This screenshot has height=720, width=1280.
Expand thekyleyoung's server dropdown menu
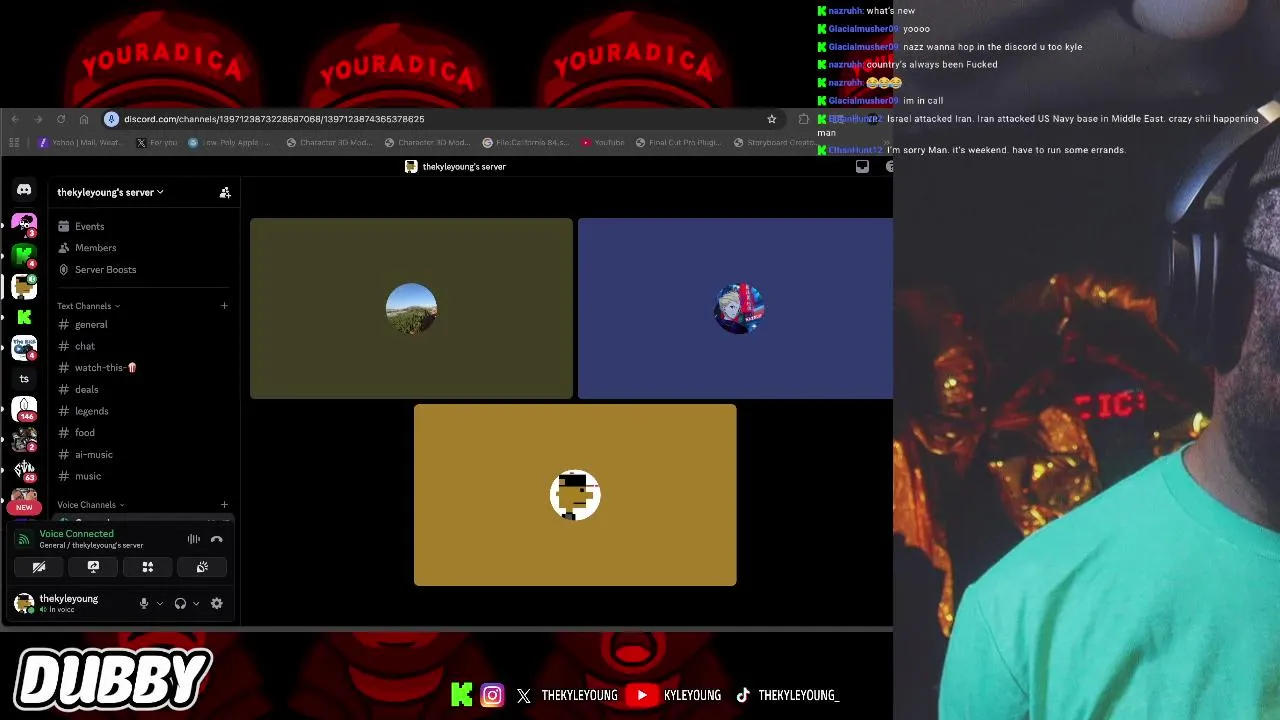click(x=110, y=192)
